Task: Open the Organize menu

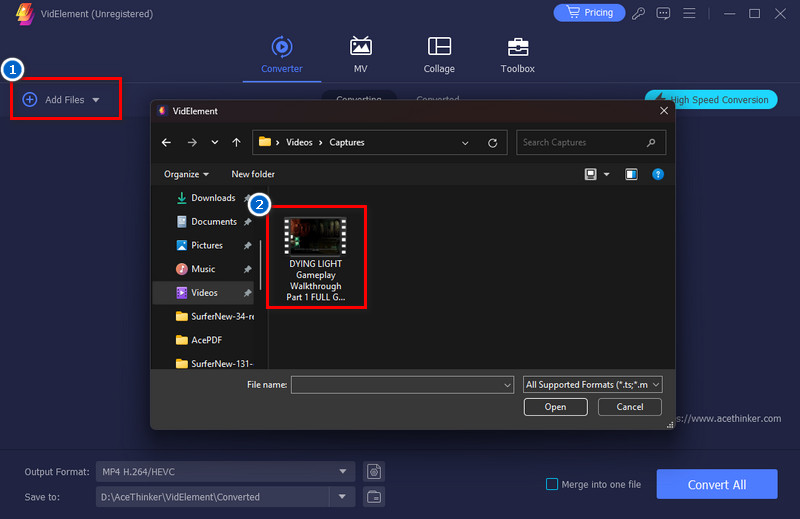Action: coord(186,174)
